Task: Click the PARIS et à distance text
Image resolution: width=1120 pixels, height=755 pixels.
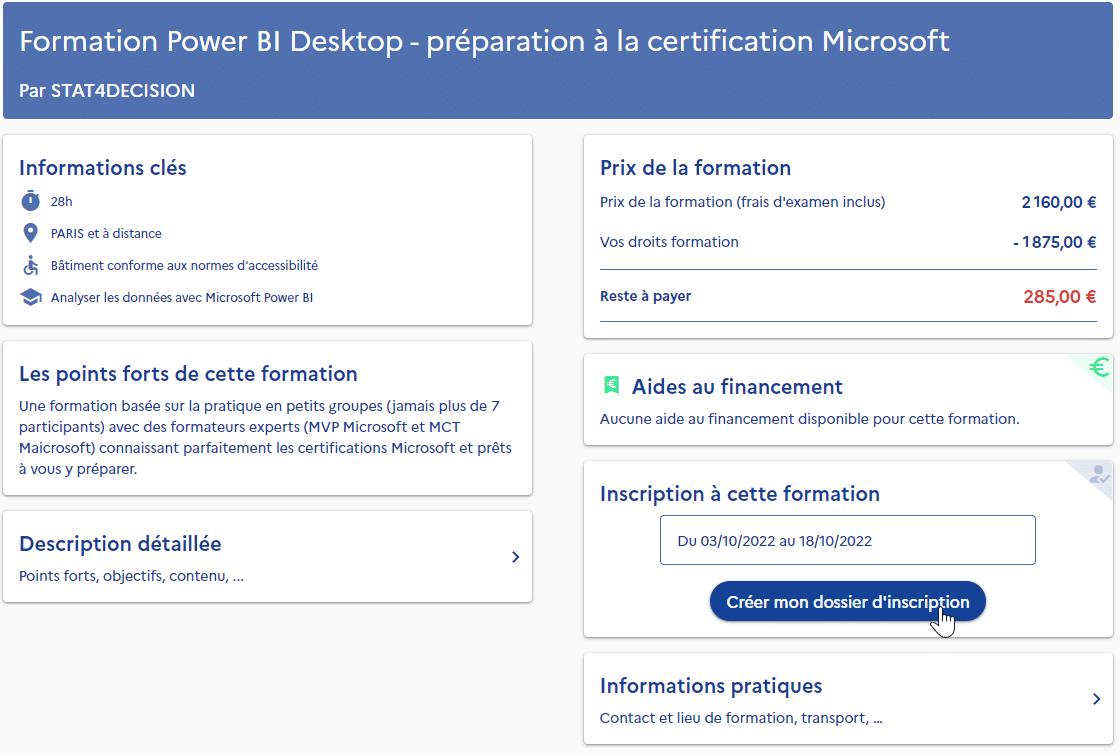Action: (x=106, y=234)
